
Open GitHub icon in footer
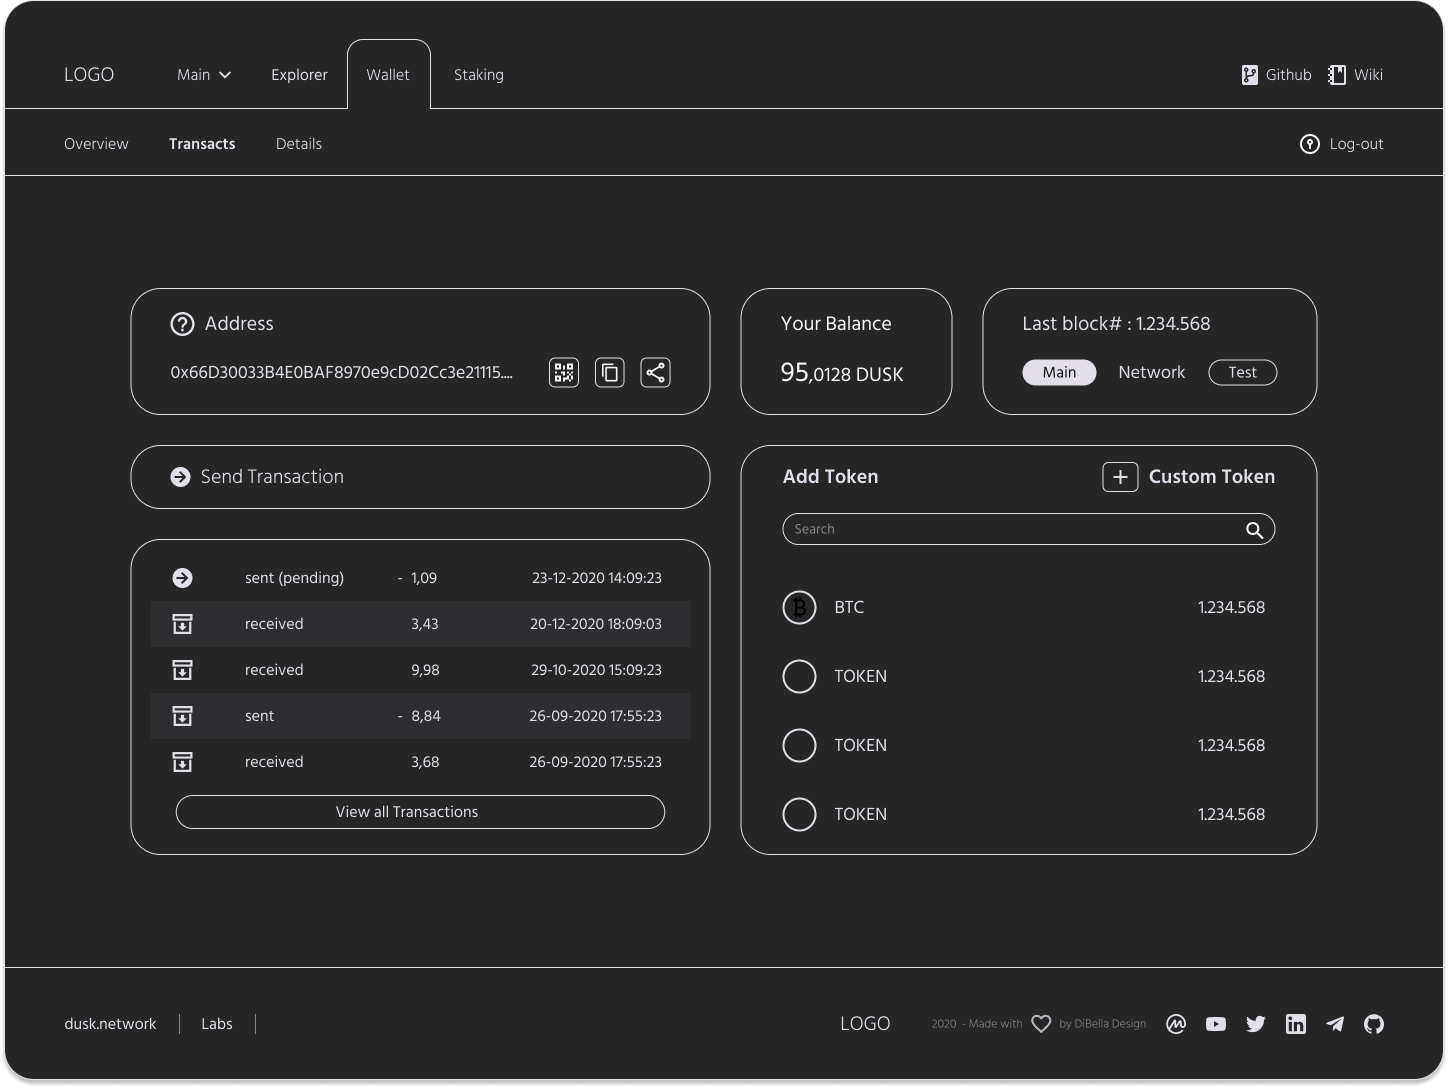tap(1374, 1024)
